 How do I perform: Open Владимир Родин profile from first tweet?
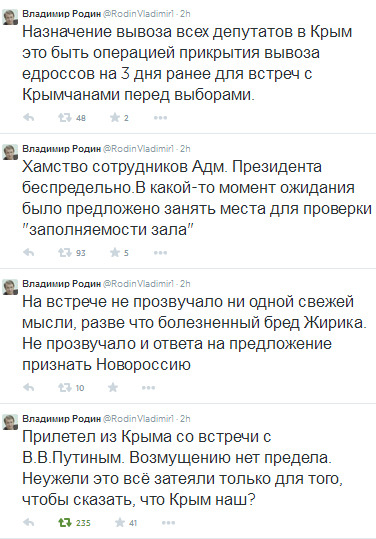pos(62,14)
